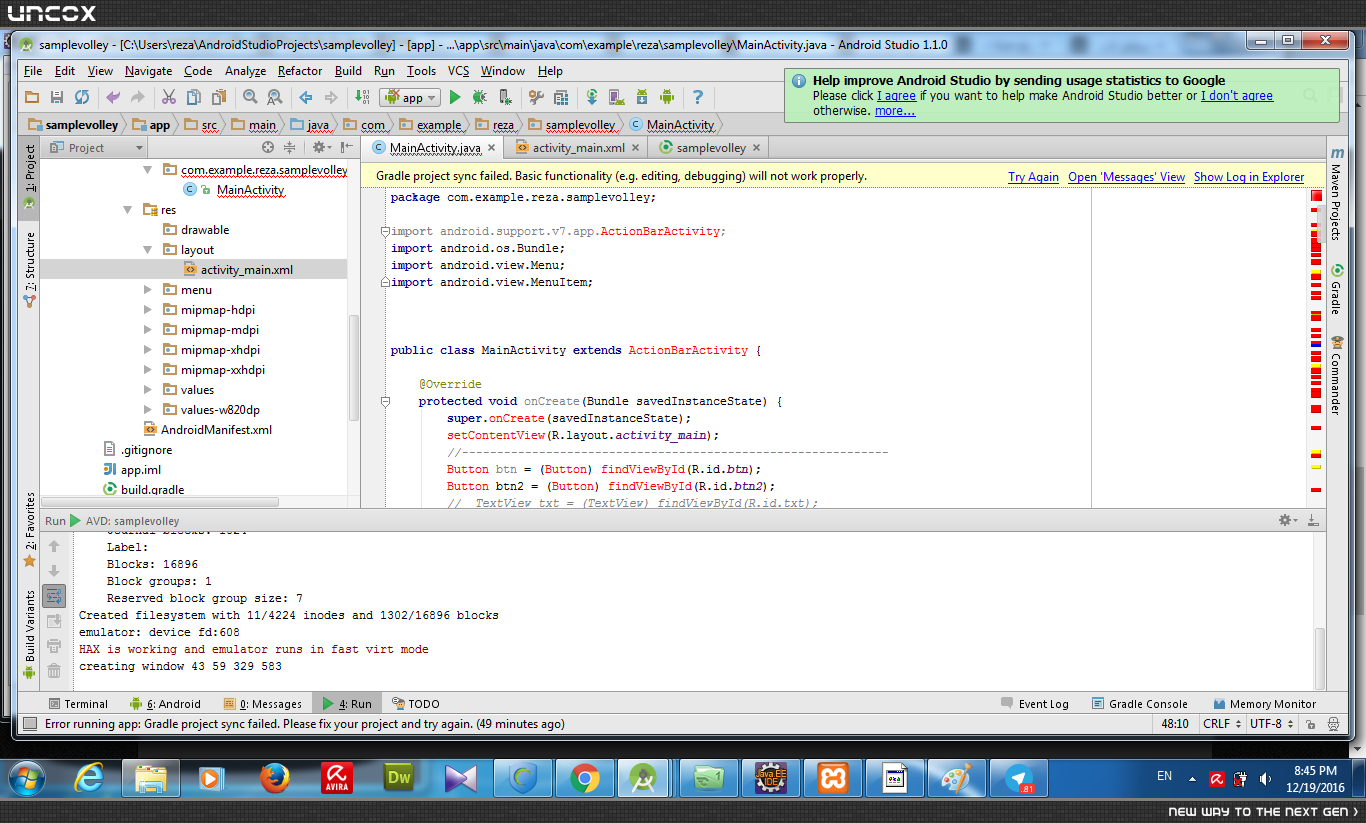This screenshot has width=1366, height=823.
Task: Click Open 'Messages' View link
Action: click(1126, 177)
